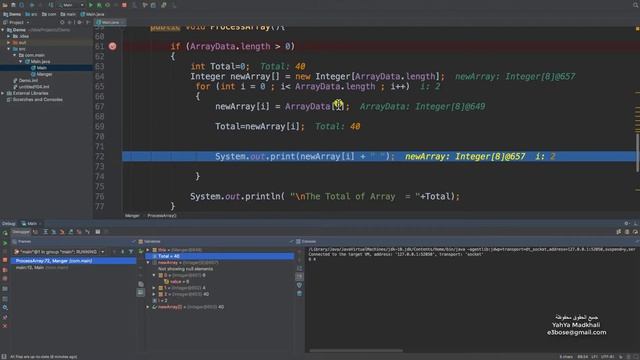
Task: Open project settings with the wrench icon
Action: pyautogui.click(x=163, y=5)
